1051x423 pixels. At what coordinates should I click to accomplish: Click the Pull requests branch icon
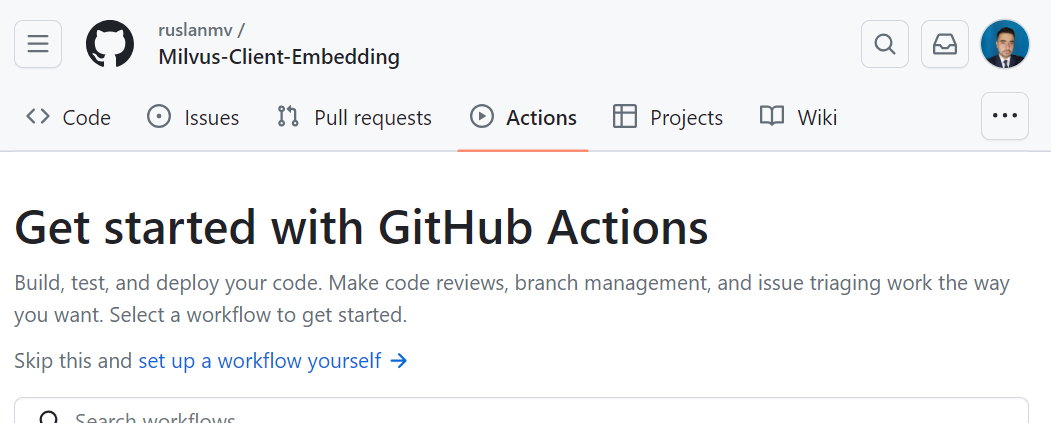[288, 117]
